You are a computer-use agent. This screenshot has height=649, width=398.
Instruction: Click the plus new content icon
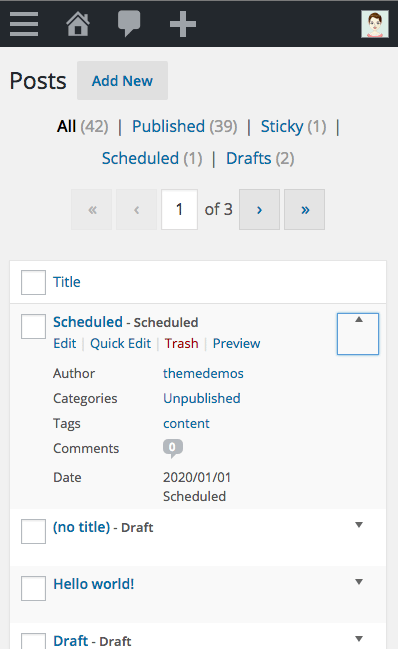(183, 24)
